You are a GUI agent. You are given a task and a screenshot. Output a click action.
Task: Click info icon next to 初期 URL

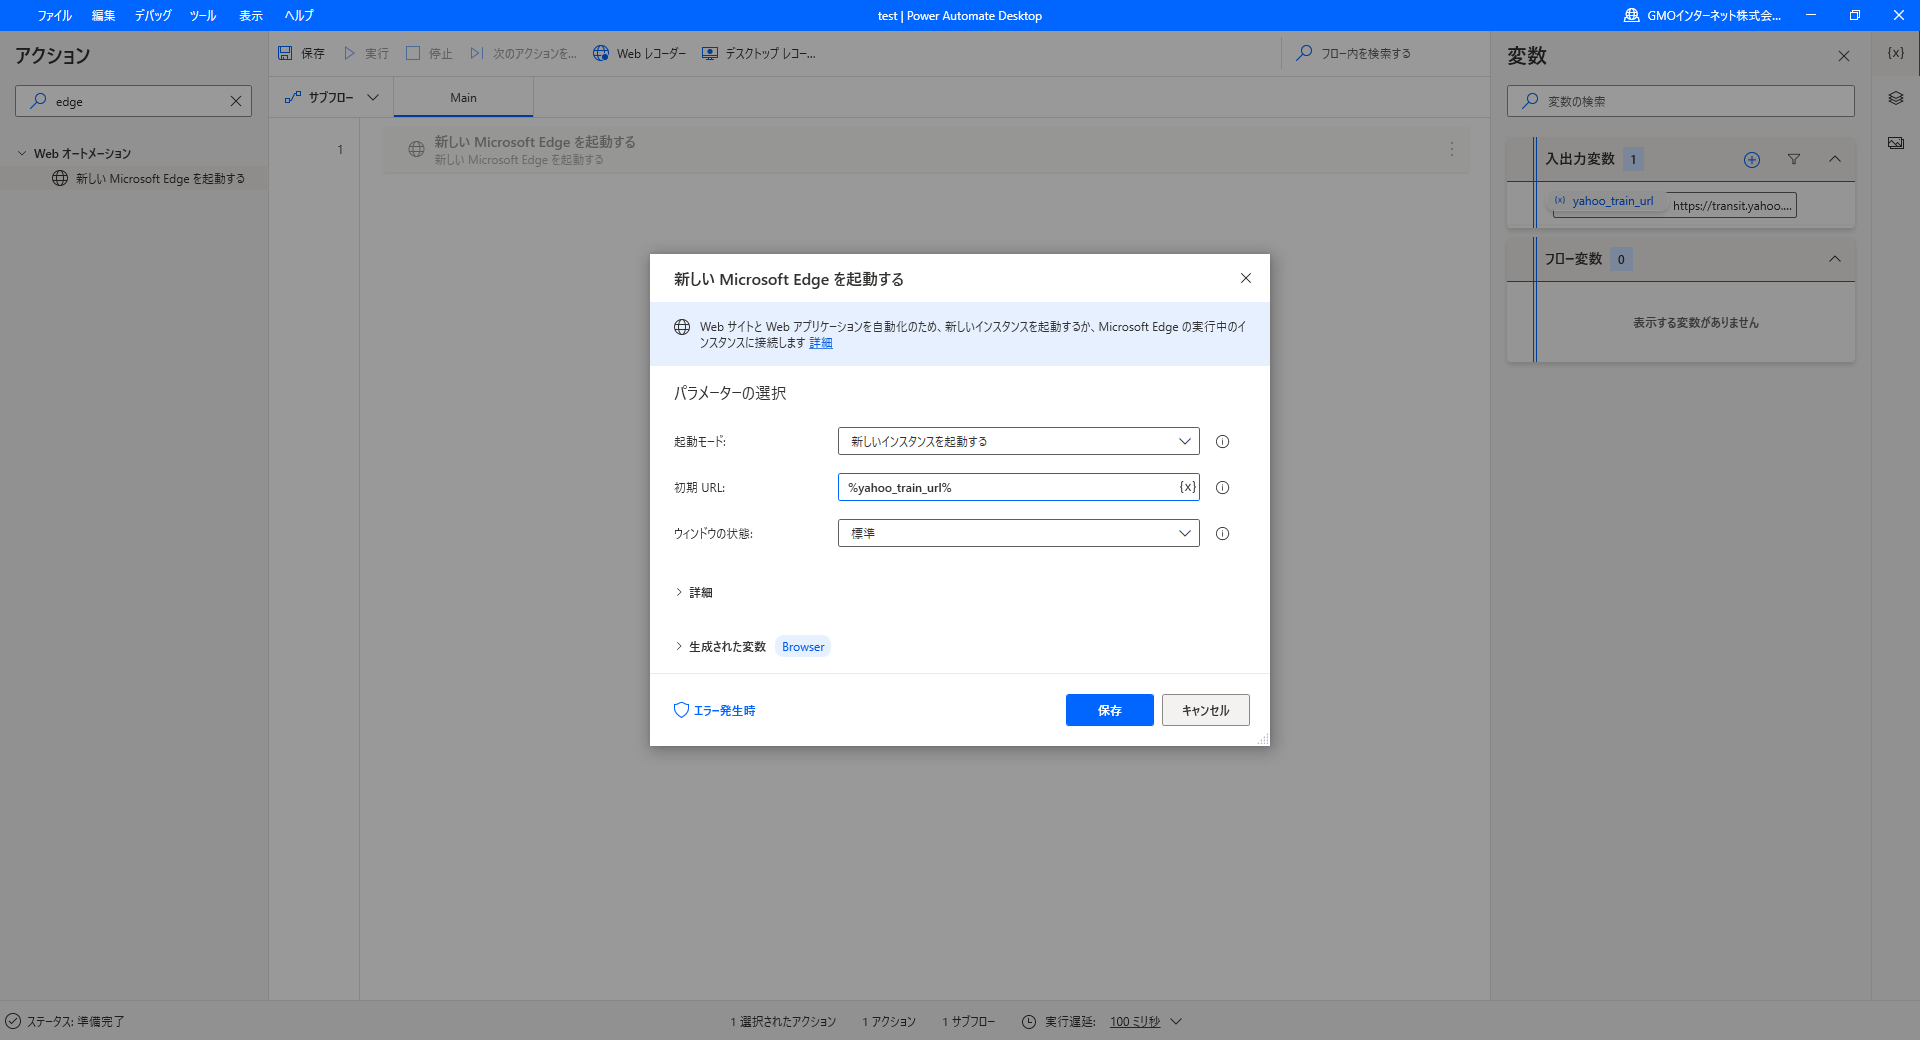point(1222,487)
